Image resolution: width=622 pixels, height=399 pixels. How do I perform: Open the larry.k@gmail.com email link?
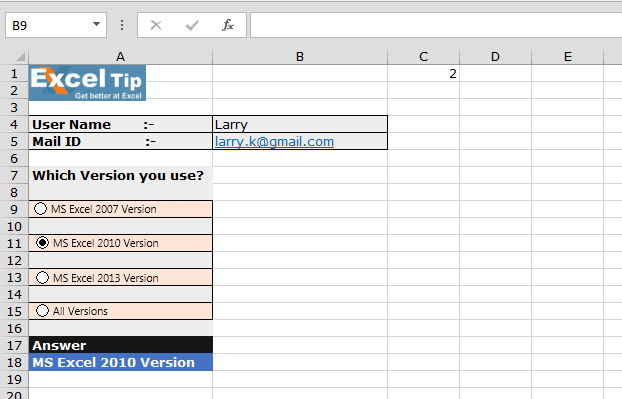click(274, 142)
